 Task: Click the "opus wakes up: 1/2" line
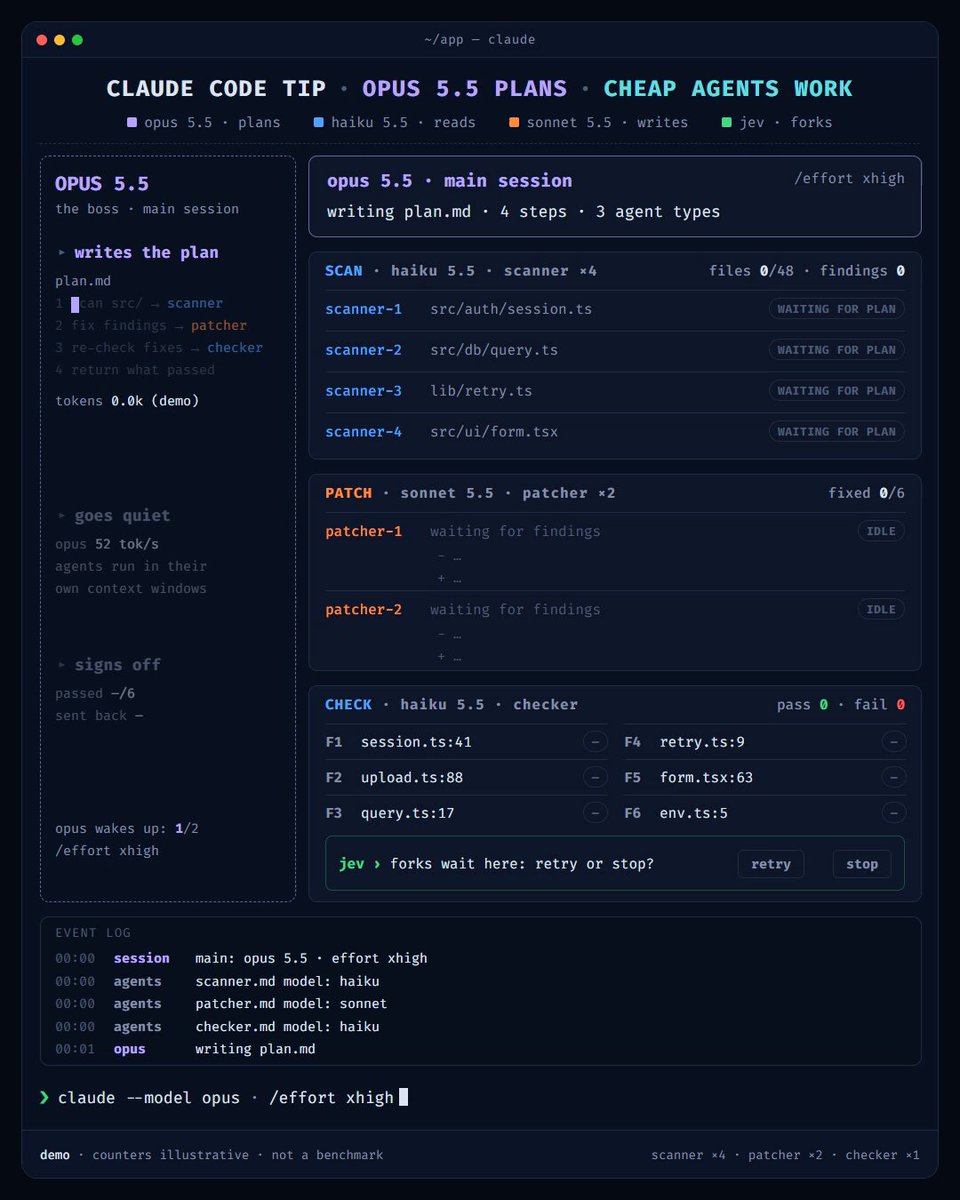tap(127, 828)
